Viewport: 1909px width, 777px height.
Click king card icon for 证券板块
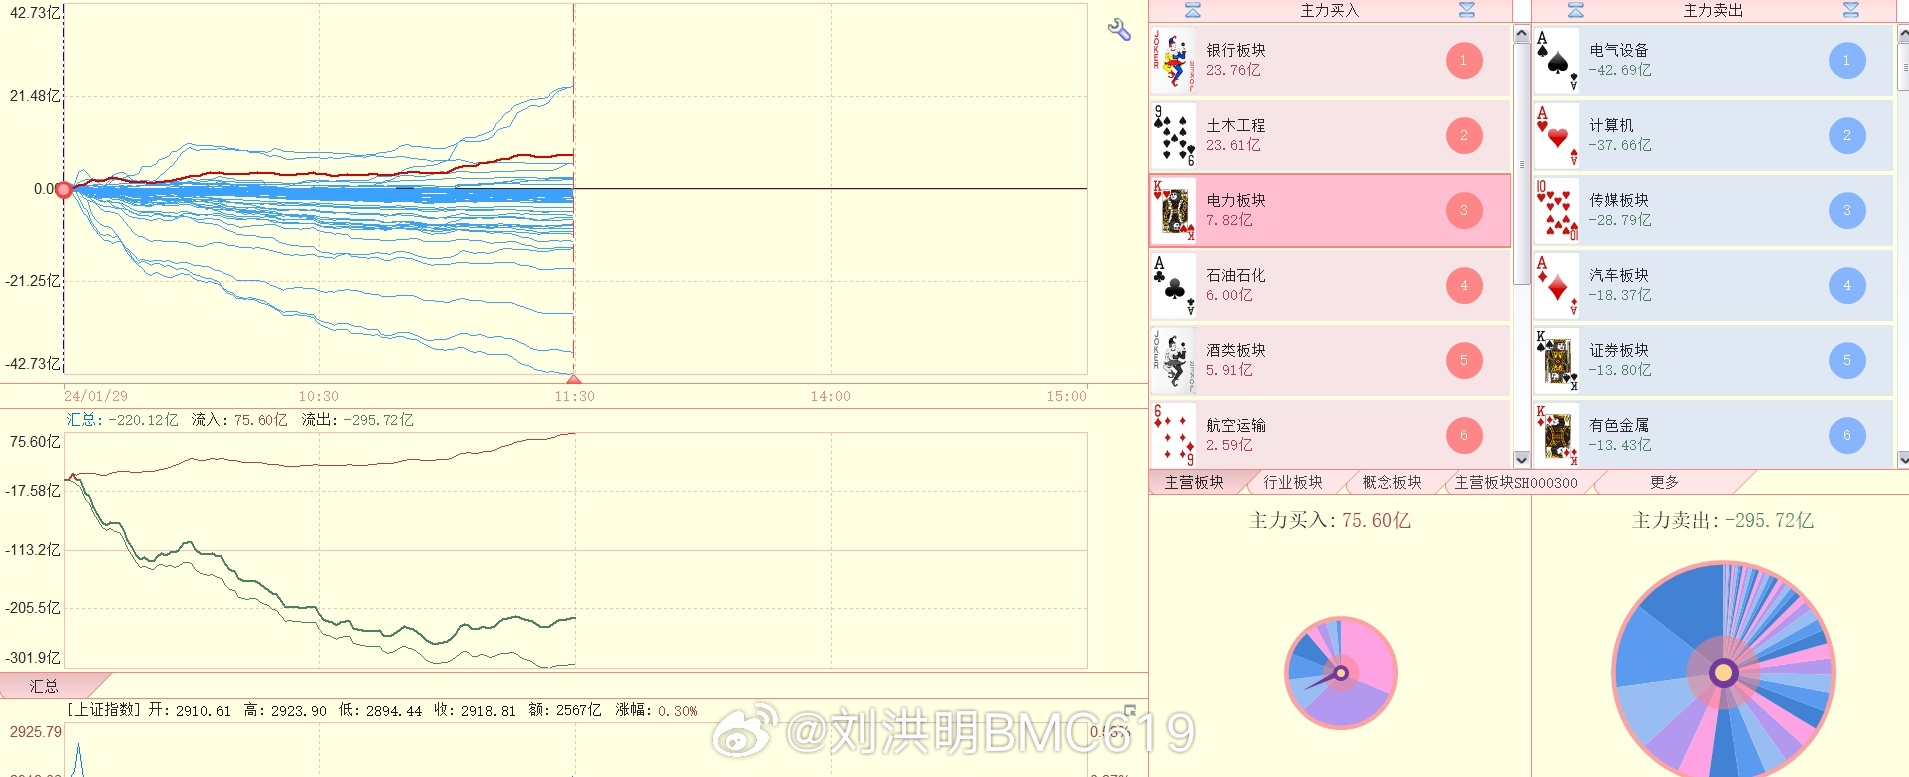(x=1557, y=361)
